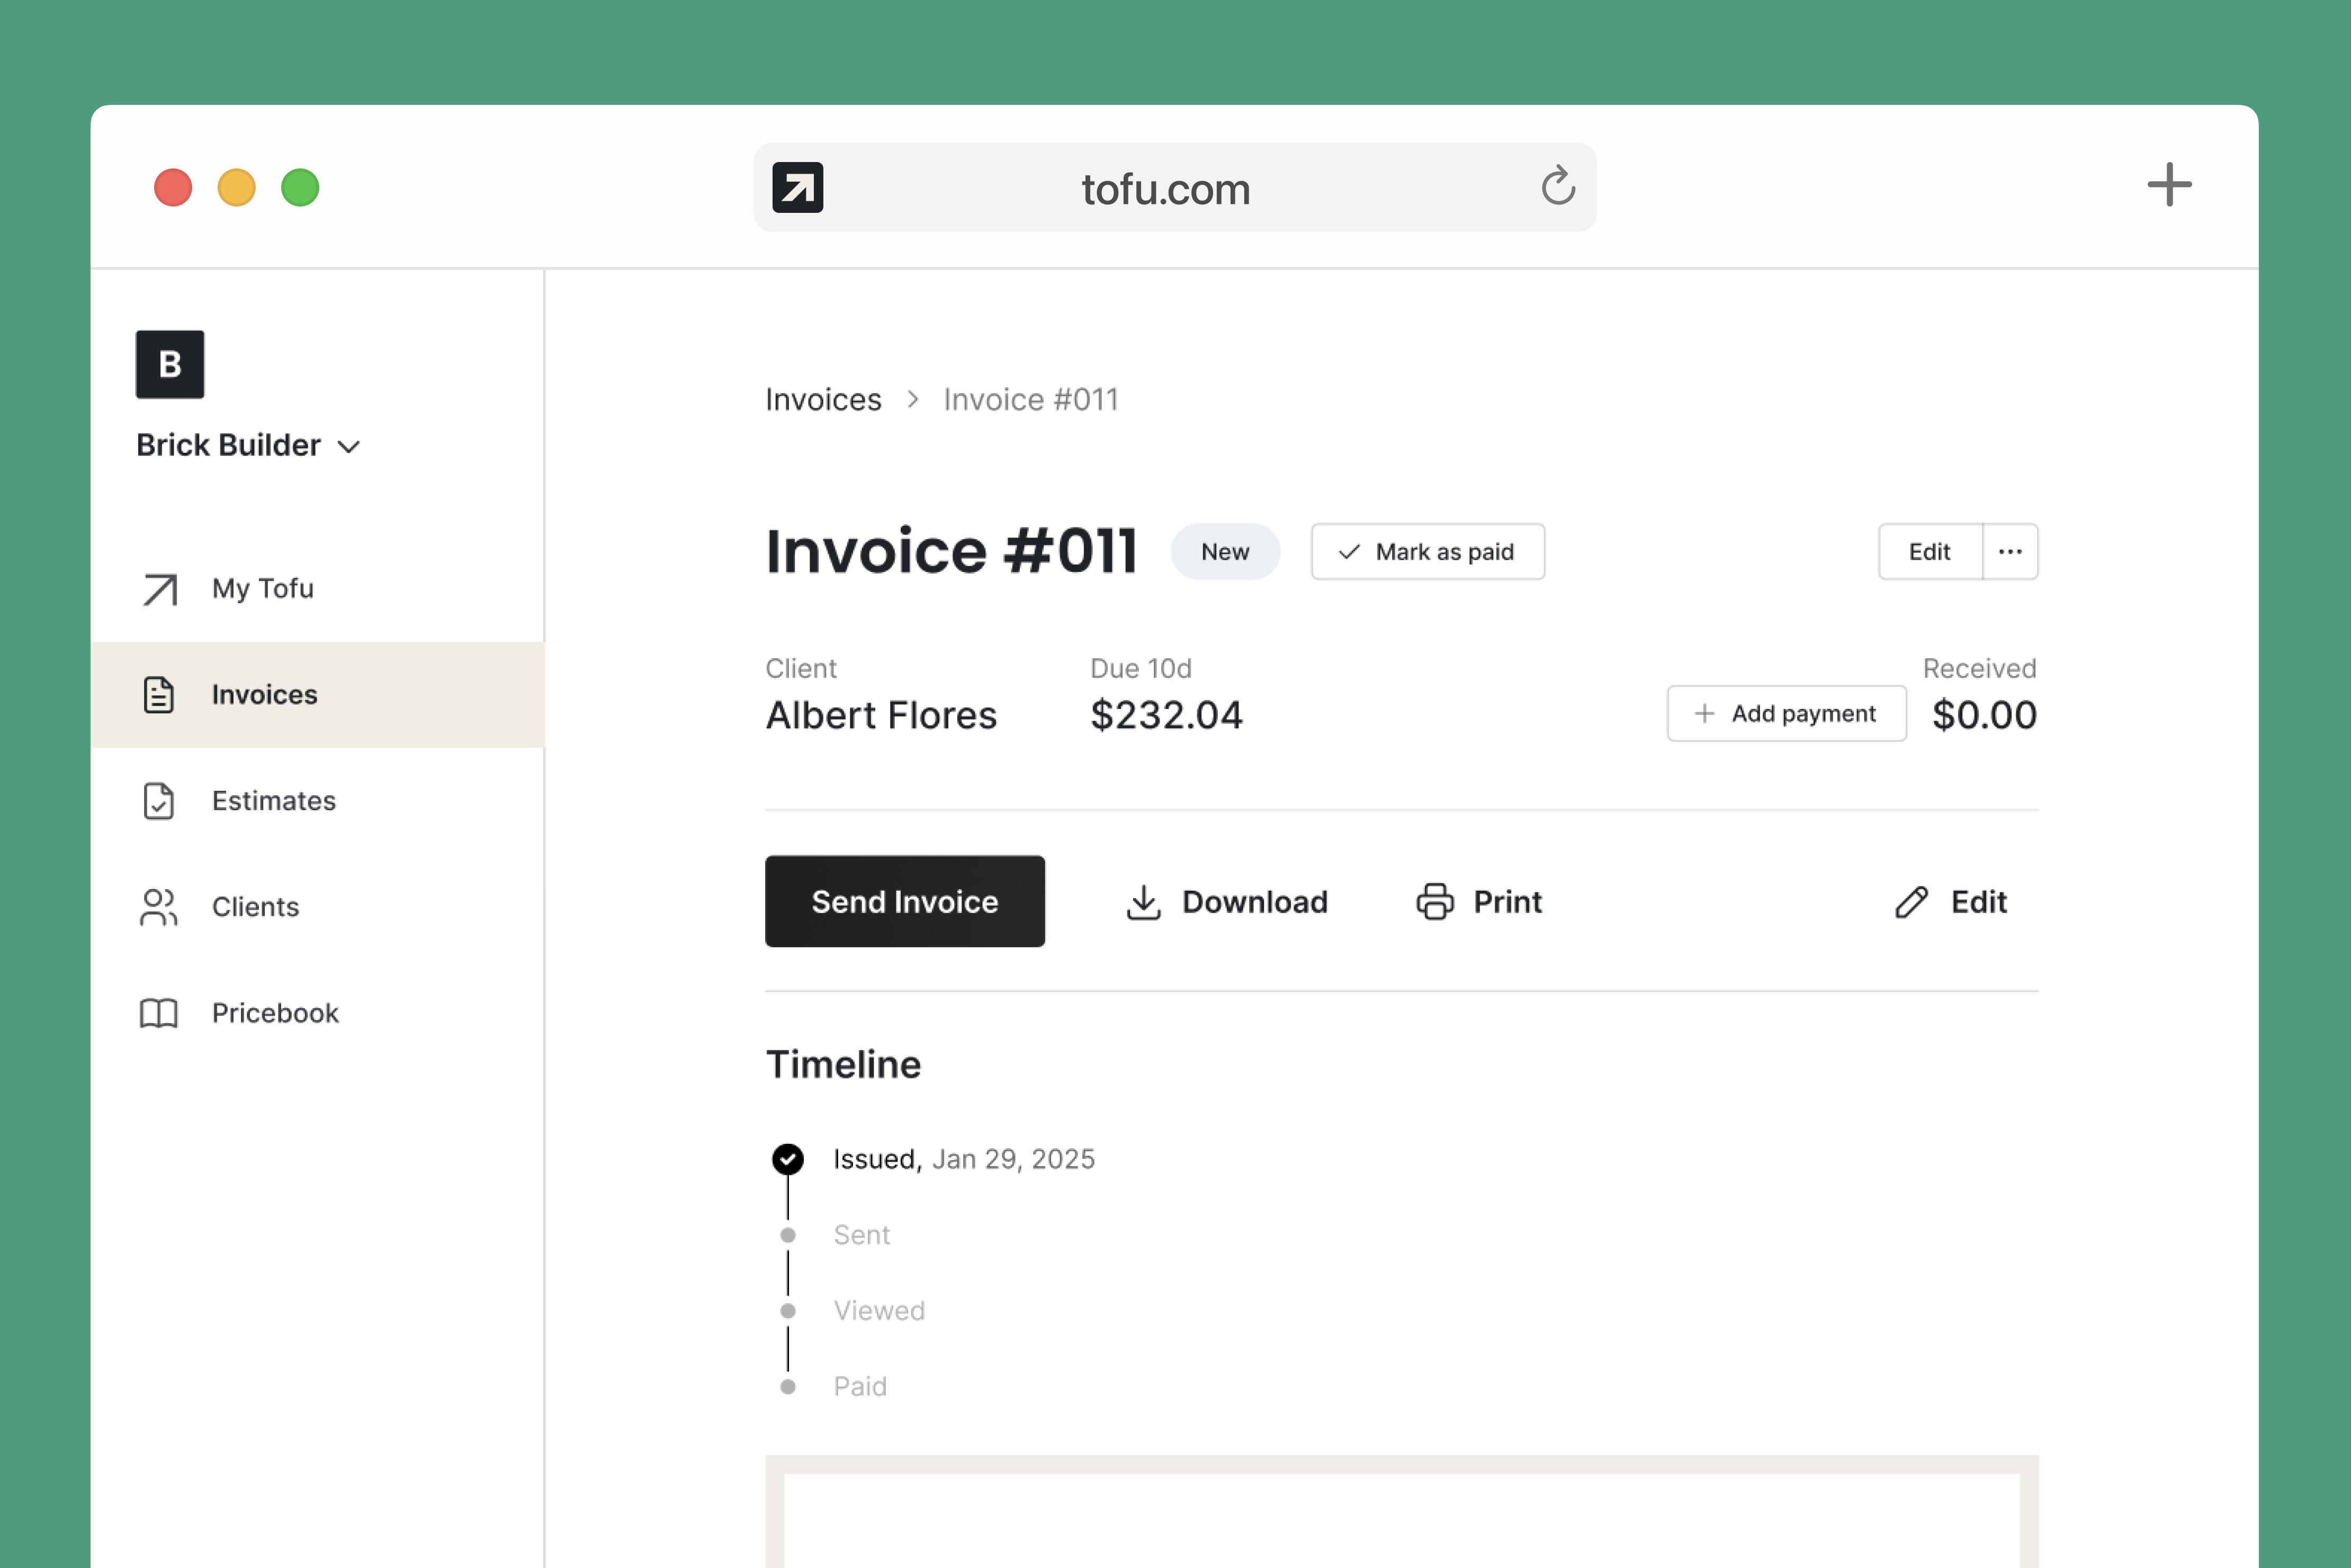
Task: Click the Add payment control
Action: [x=1786, y=713]
